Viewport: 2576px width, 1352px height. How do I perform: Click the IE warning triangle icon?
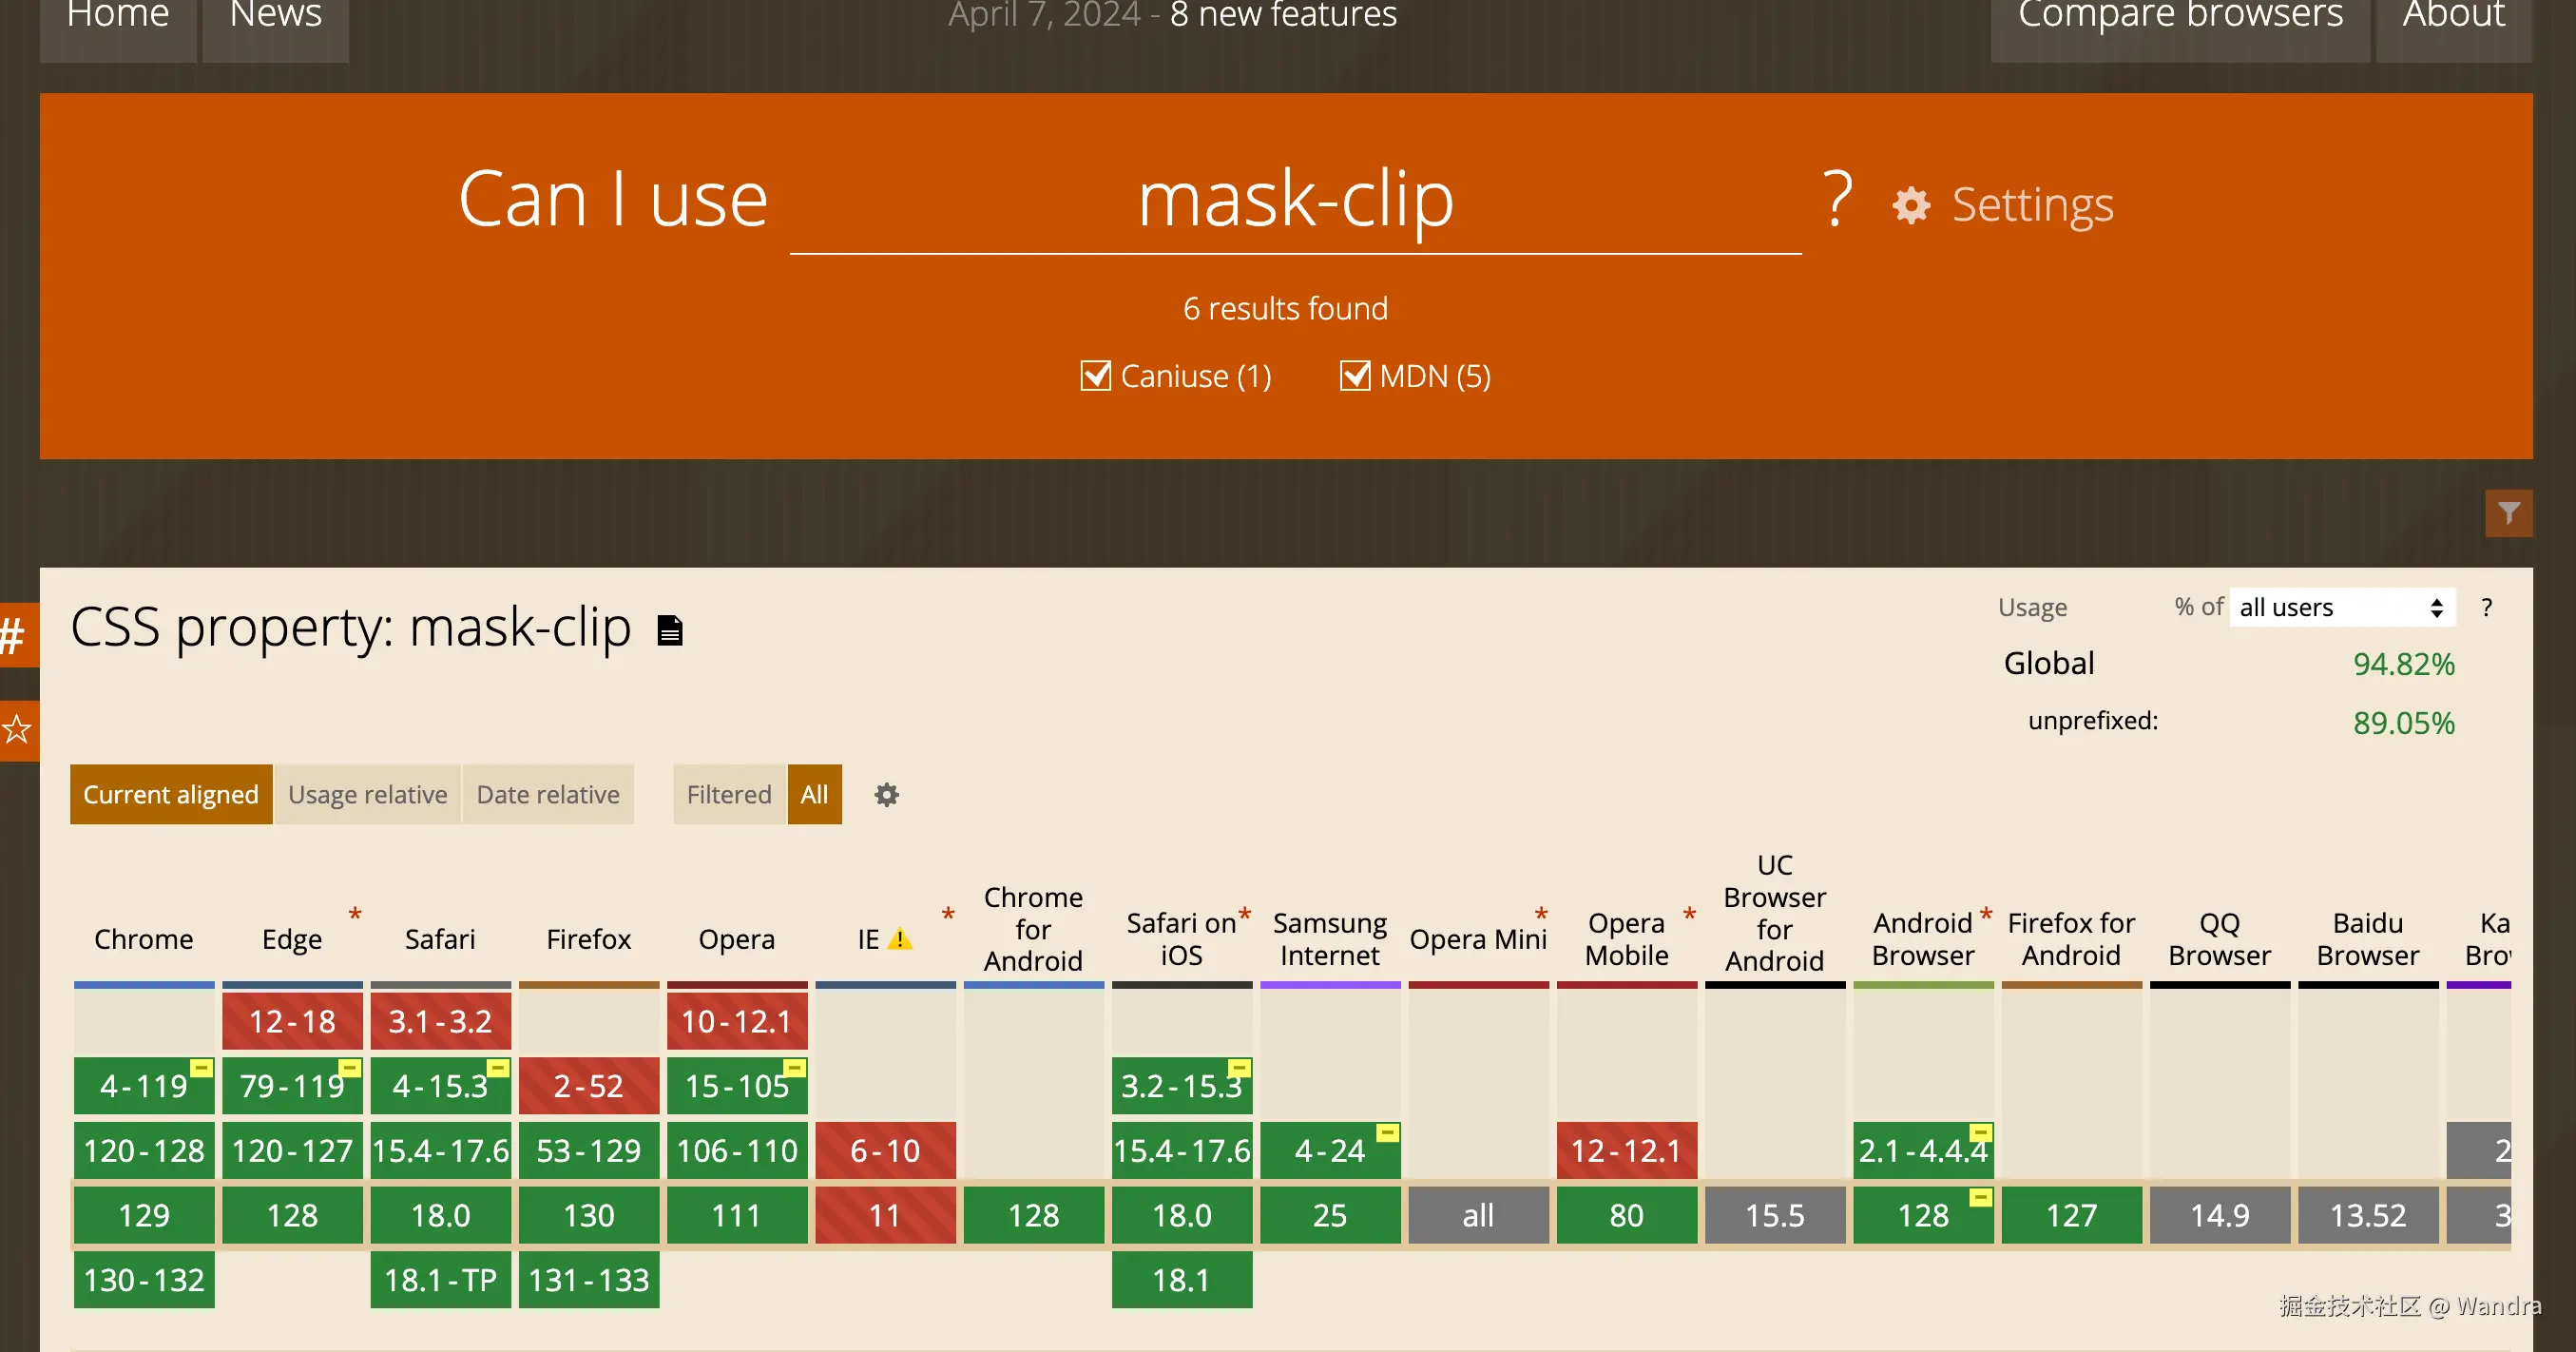pyautogui.click(x=900, y=939)
